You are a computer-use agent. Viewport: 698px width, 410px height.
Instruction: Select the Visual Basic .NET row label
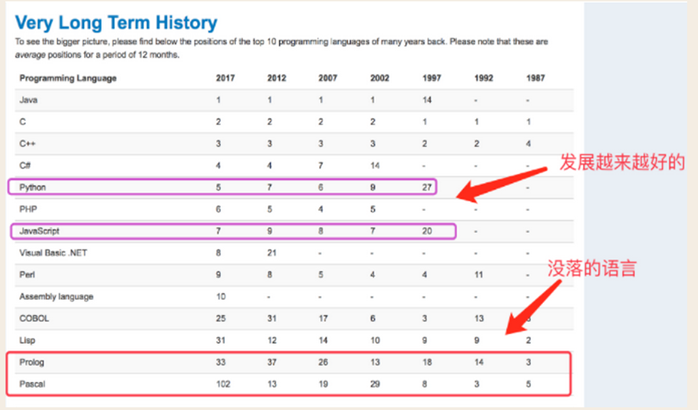click(53, 253)
